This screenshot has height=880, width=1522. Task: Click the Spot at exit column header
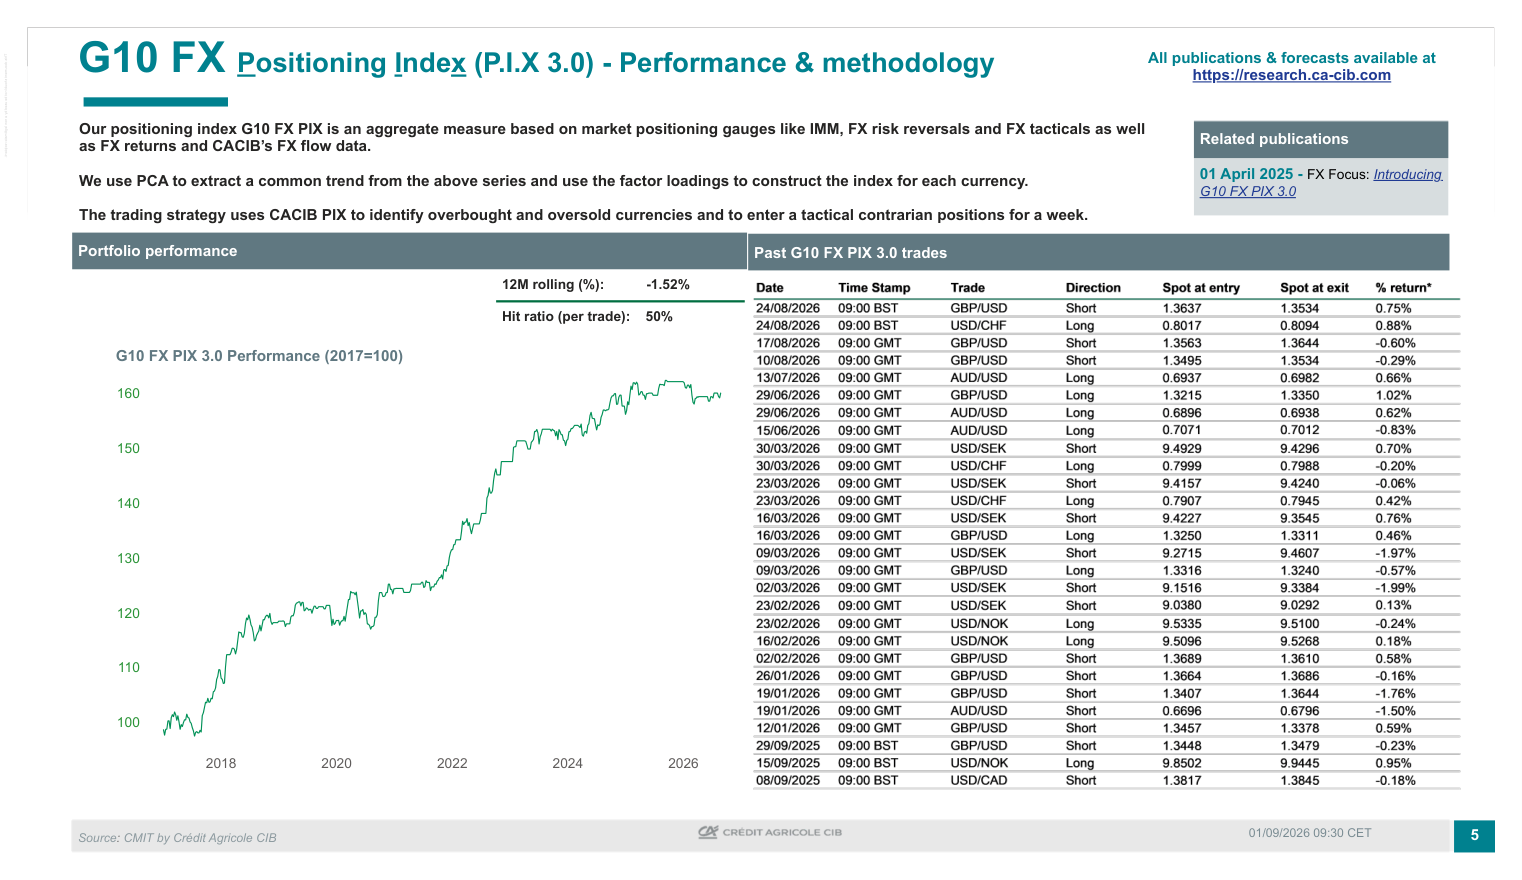[1314, 288]
